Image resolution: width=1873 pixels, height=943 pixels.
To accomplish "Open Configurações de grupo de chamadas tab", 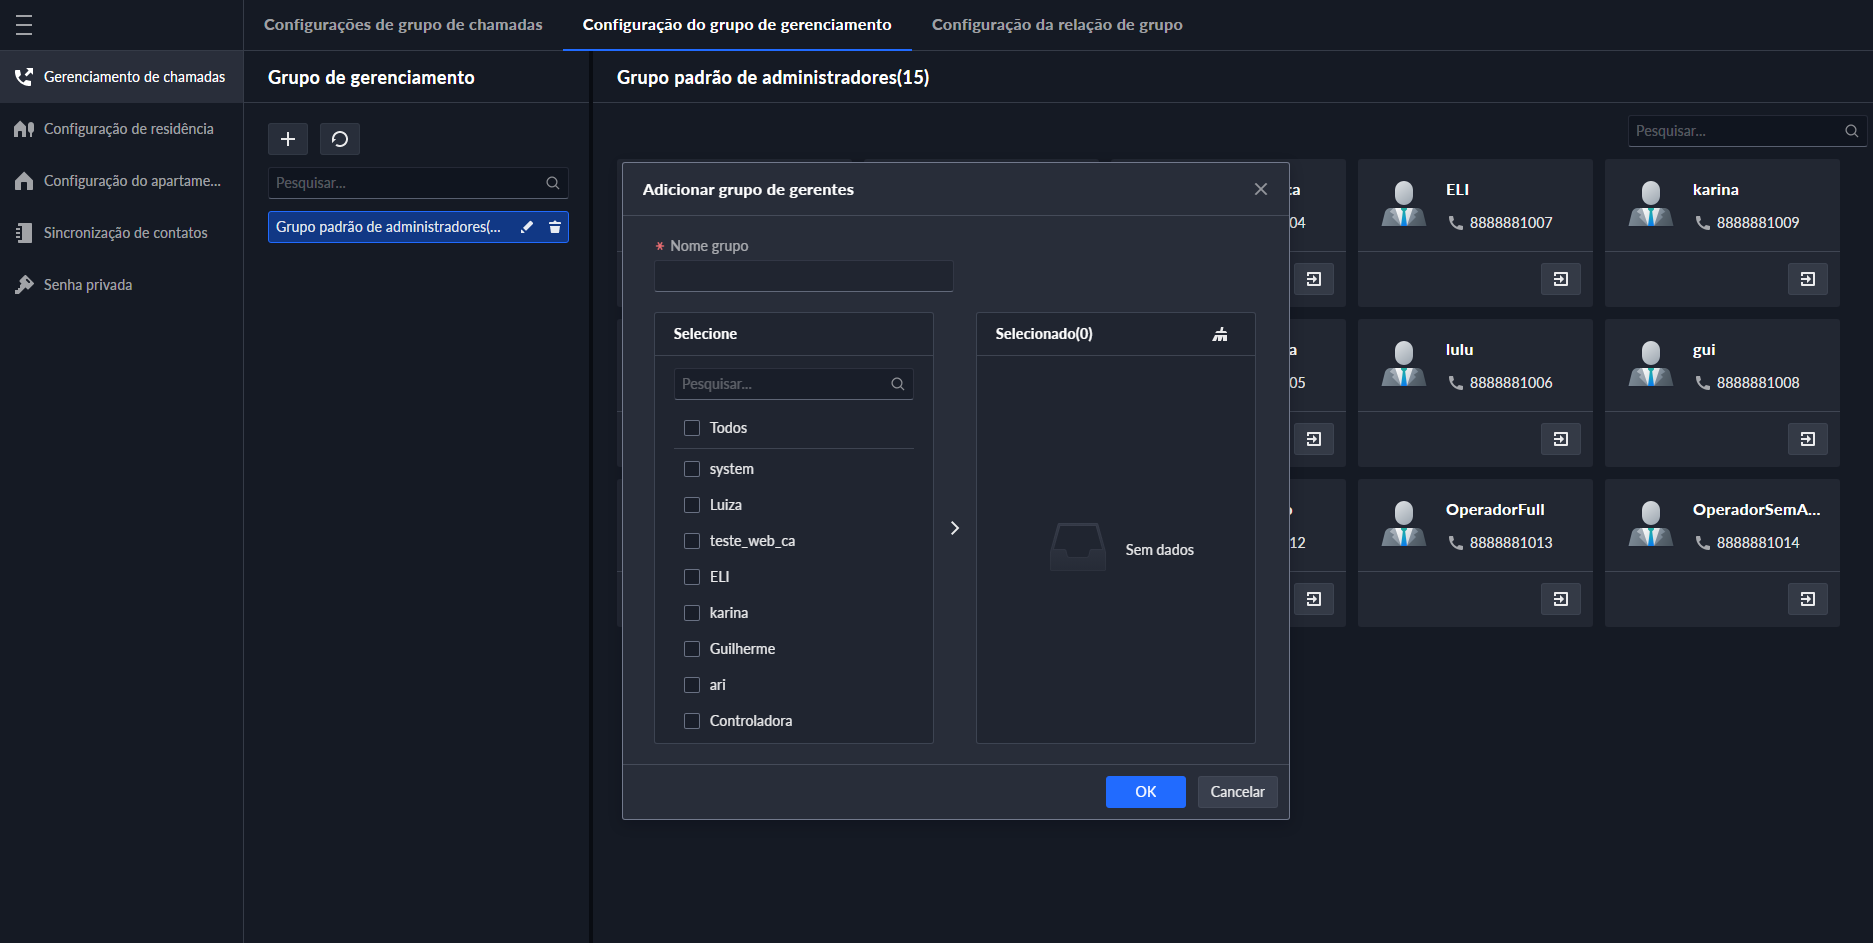I will coord(403,25).
